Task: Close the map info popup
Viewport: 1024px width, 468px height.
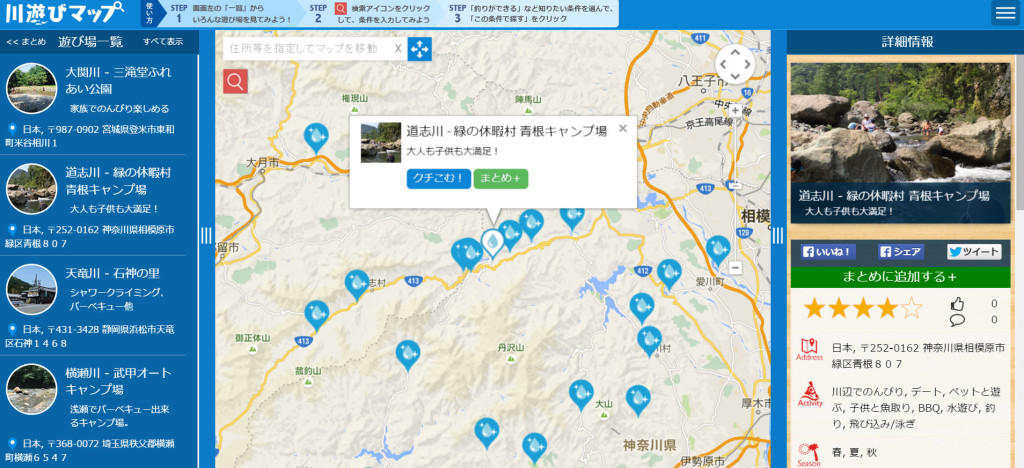Action: pyautogui.click(x=623, y=128)
